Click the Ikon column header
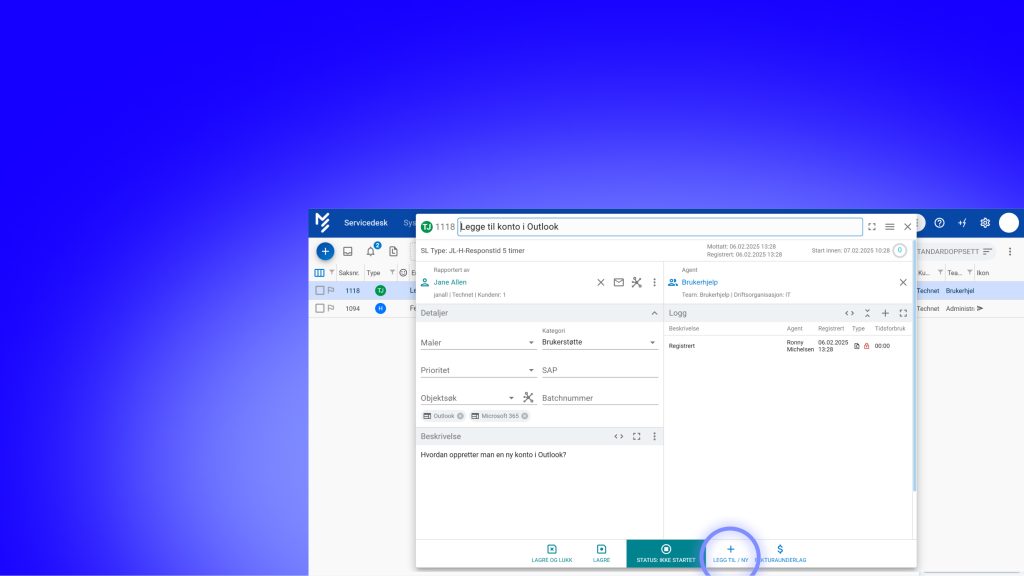Screen dimensions: 1024x576 pos(983,273)
